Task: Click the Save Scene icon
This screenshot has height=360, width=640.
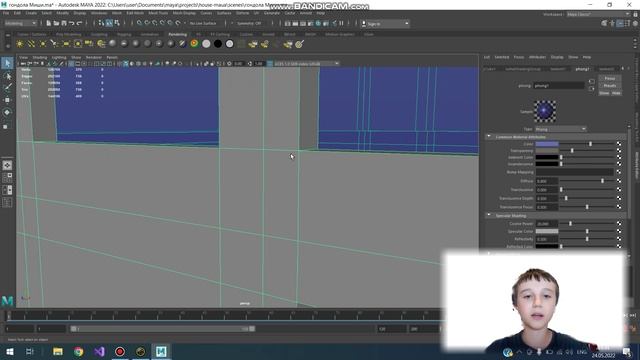Action: tap(64, 23)
